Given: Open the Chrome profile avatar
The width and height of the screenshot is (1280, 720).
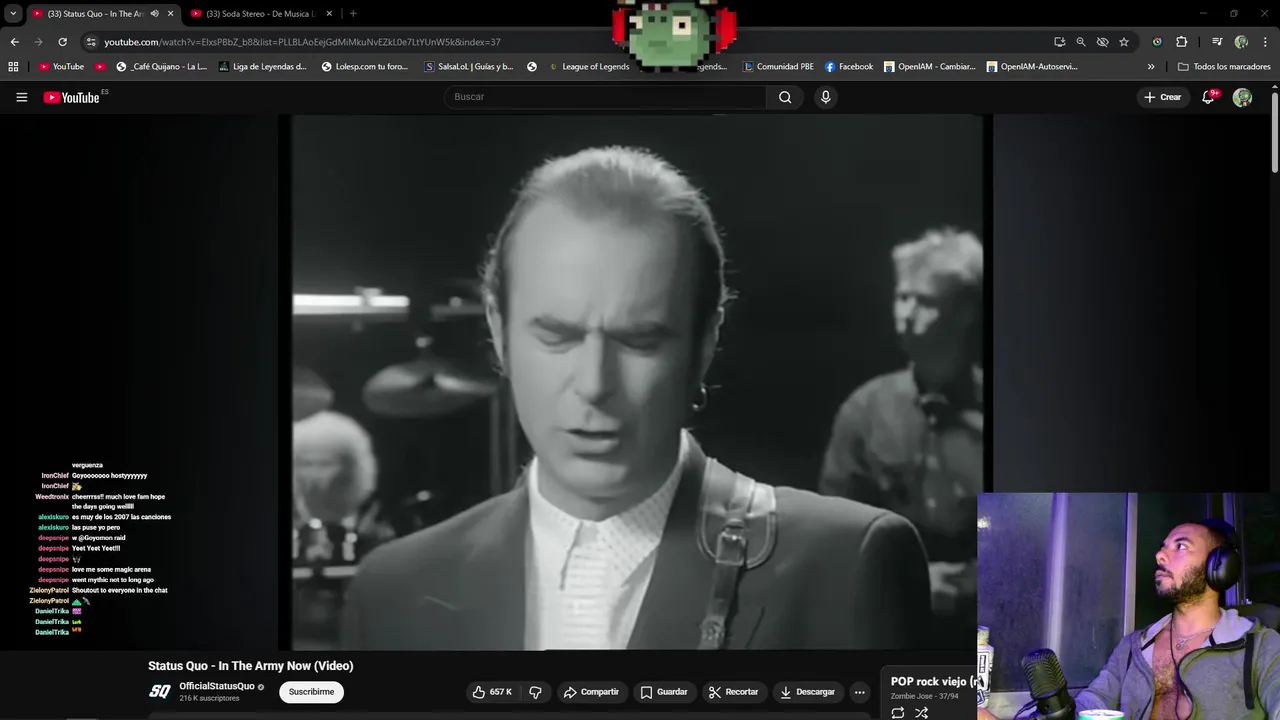Looking at the screenshot, I should click(1241, 42).
